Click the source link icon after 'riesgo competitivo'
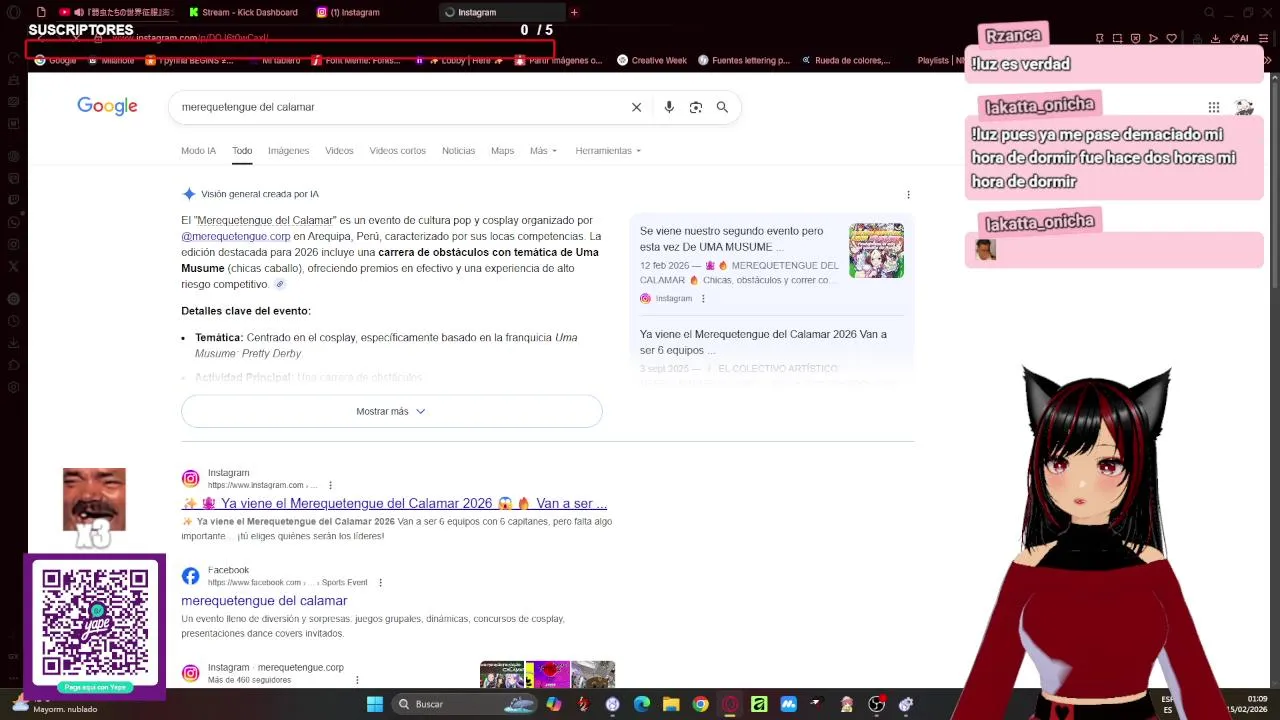The width and height of the screenshot is (1280, 720). tap(280, 284)
